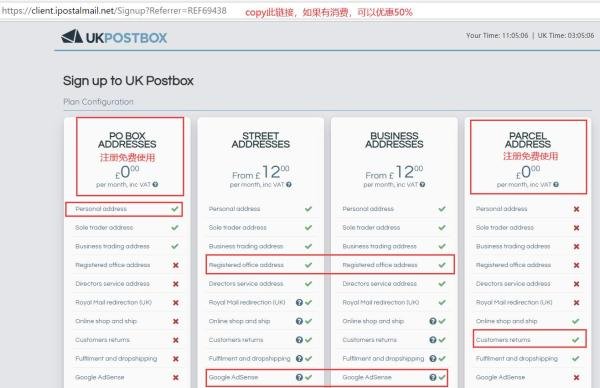This screenshot has width=600, height=388.
Task: Click Street Addresses 'From £12.00' price
Action: pyautogui.click(x=261, y=173)
